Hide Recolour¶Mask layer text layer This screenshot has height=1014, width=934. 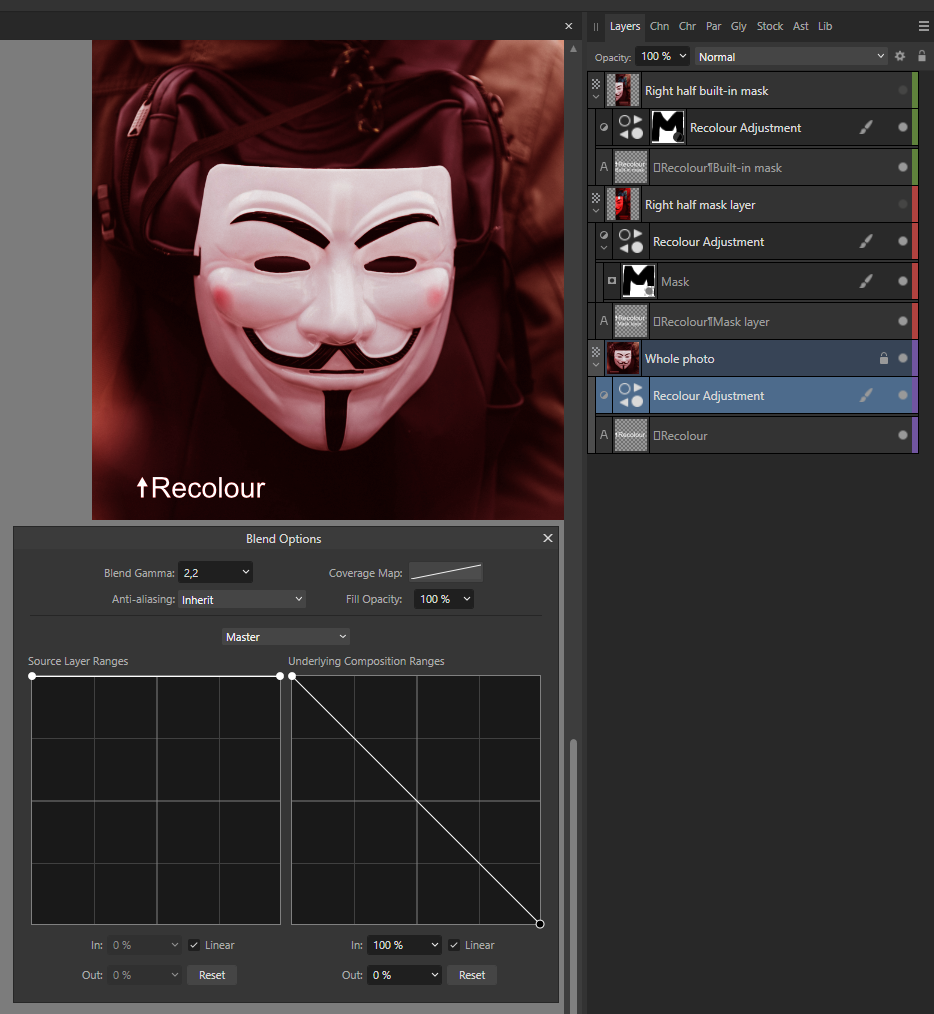pos(902,321)
